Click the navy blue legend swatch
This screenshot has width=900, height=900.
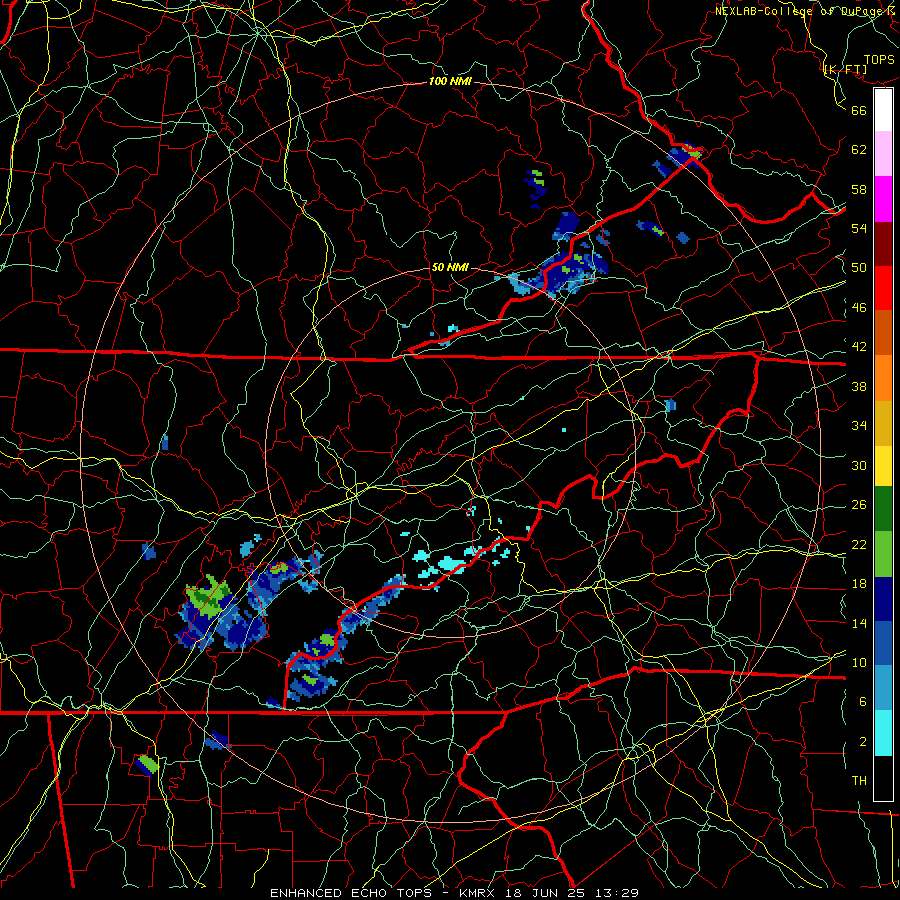pyautogui.click(x=883, y=599)
